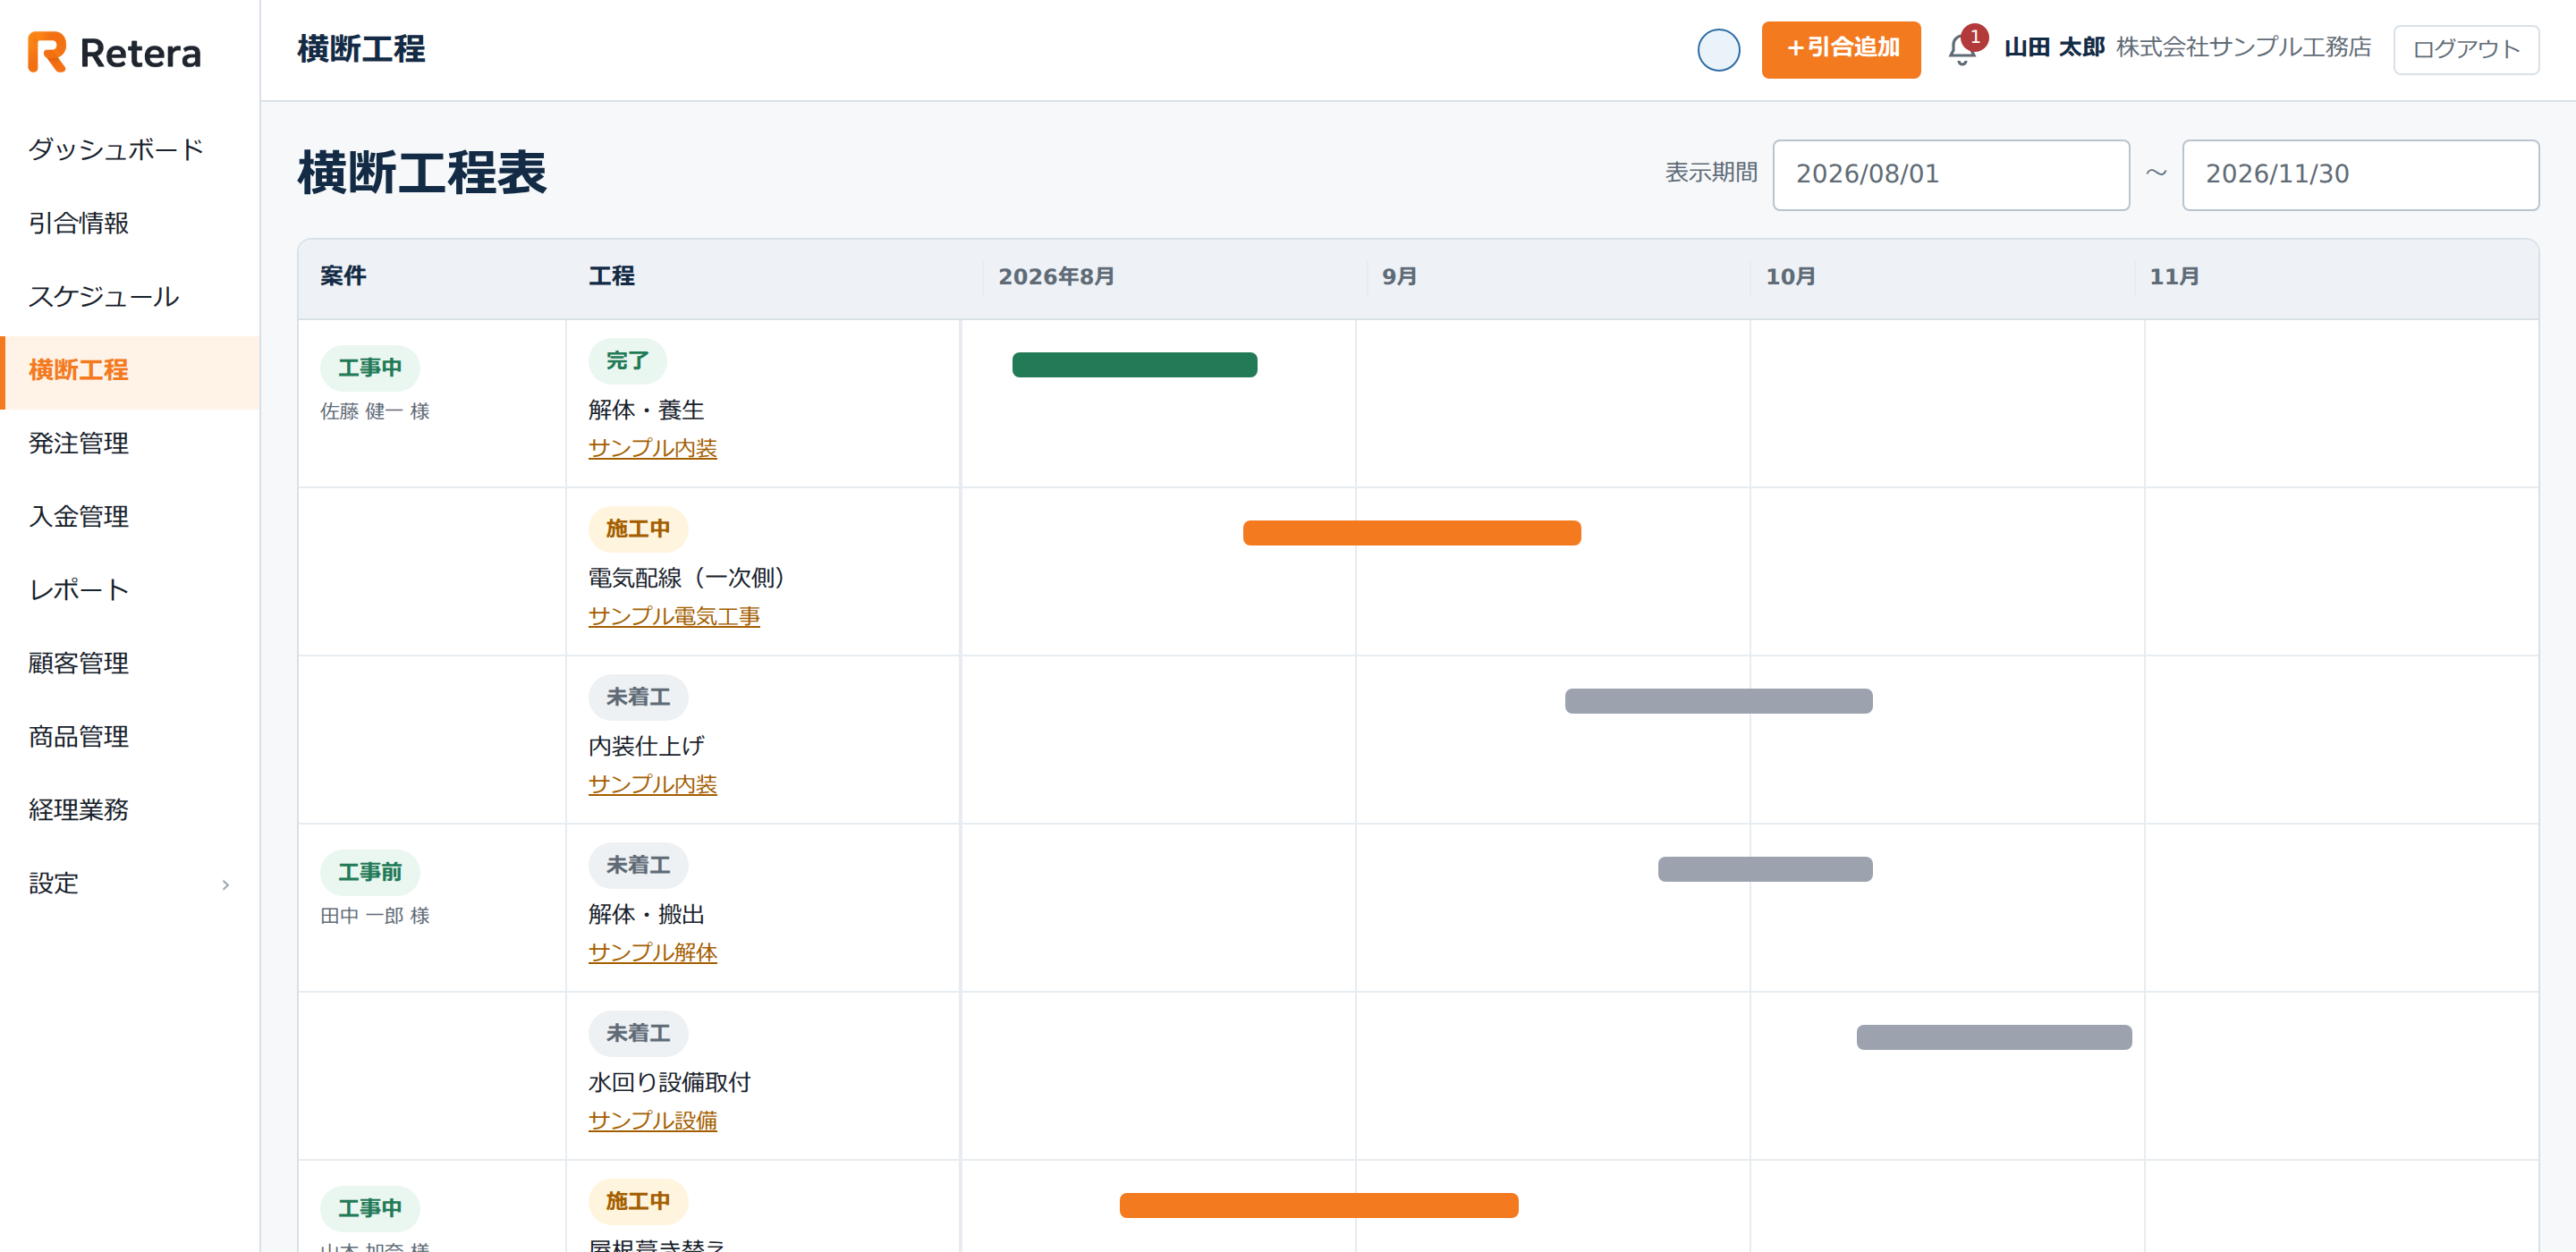Click the 11月 column header

pos(2174,277)
